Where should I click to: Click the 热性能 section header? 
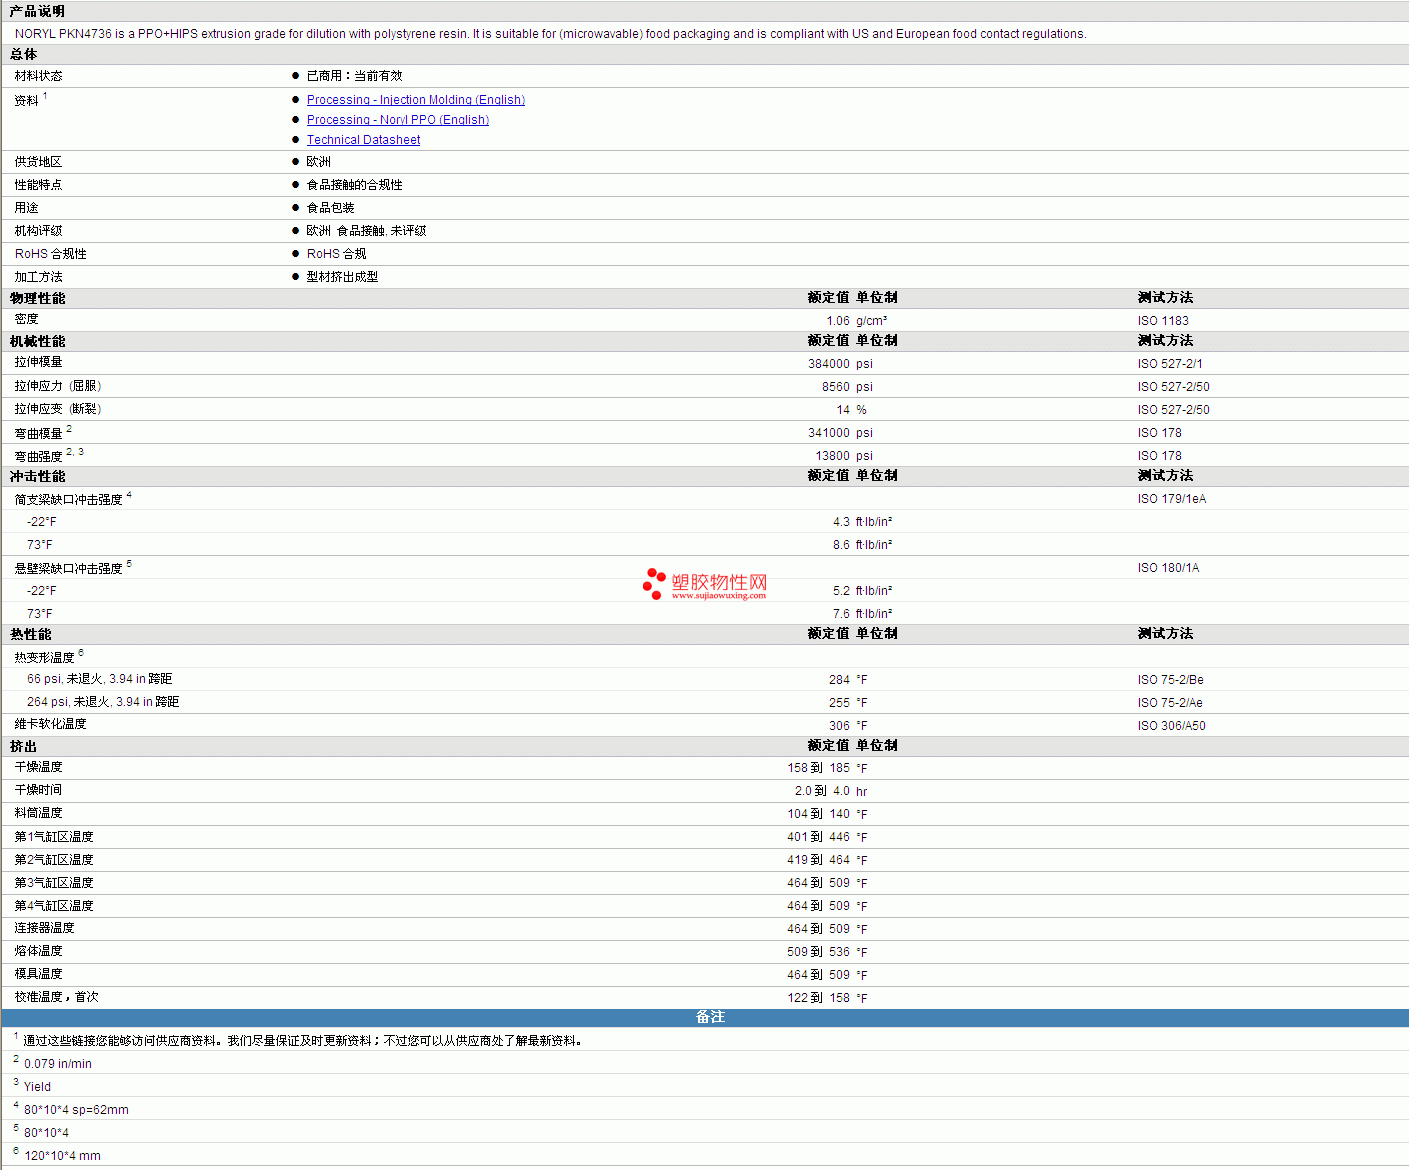click(x=30, y=634)
